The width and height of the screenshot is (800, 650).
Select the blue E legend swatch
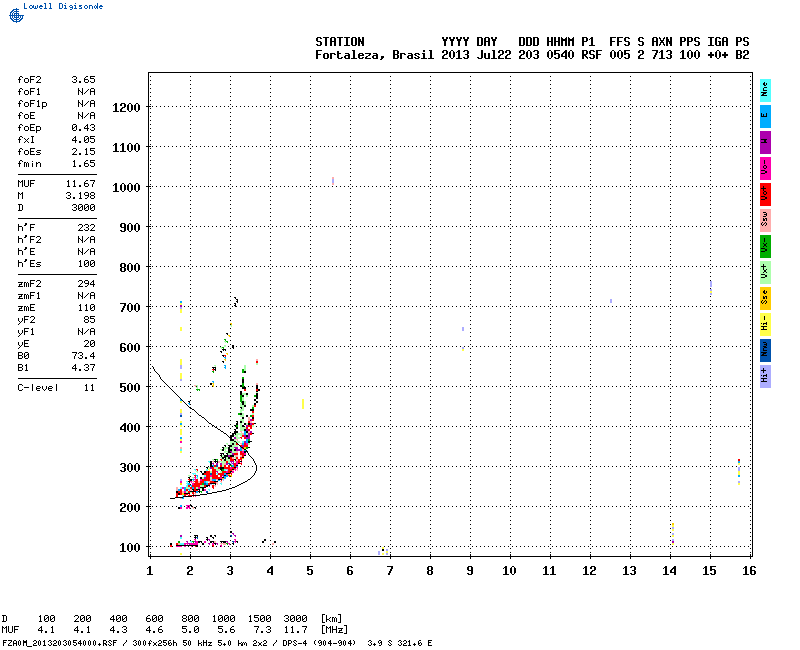765,116
